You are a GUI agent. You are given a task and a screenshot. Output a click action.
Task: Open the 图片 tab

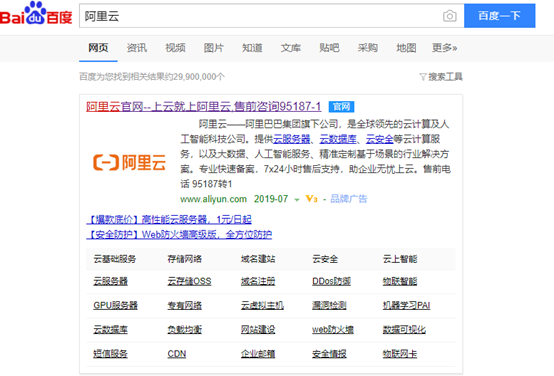click(214, 48)
